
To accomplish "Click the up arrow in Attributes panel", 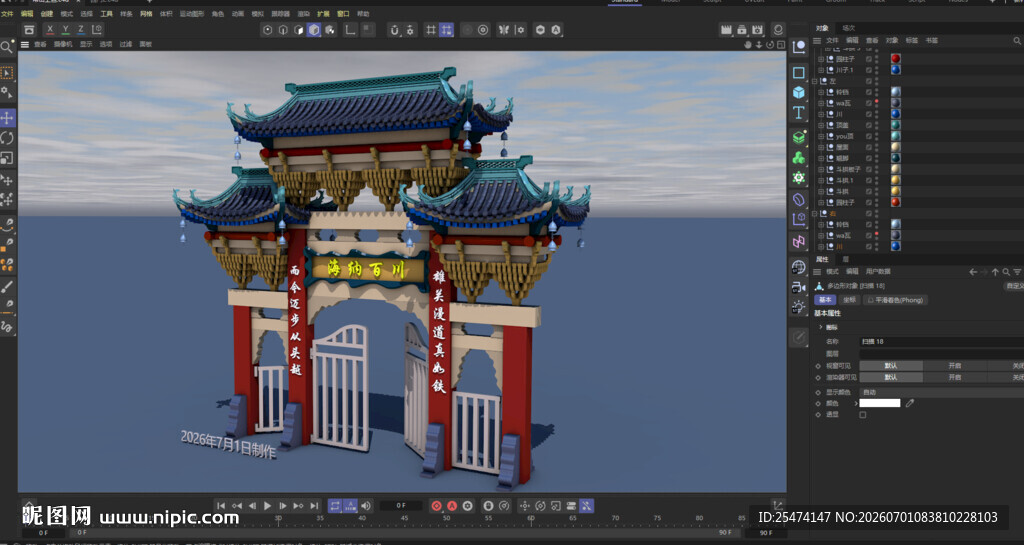I will coord(995,272).
